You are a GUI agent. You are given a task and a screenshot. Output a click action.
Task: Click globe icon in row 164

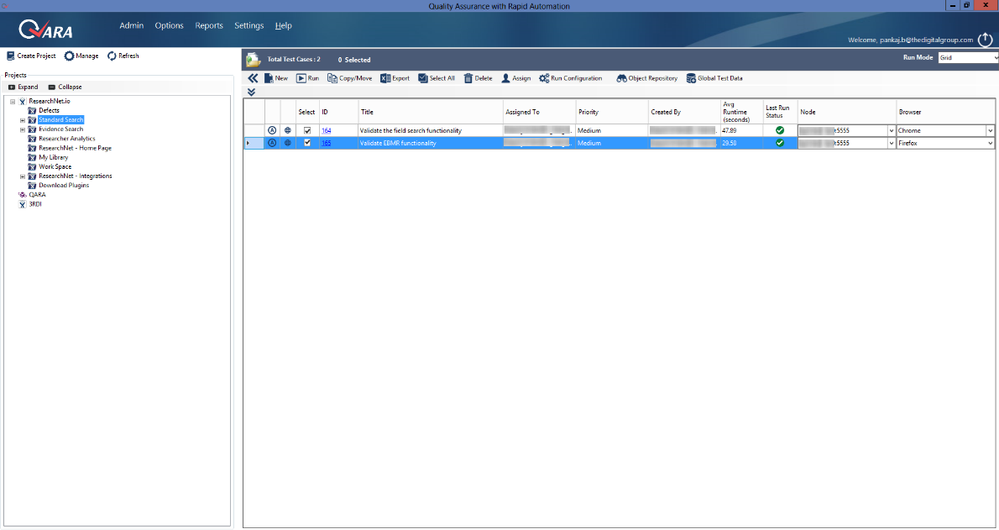[x=287, y=131]
